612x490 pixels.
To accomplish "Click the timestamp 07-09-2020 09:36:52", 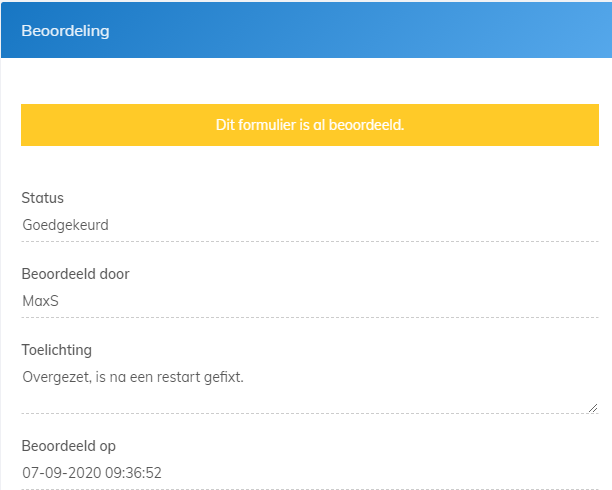I will [x=94, y=472].
